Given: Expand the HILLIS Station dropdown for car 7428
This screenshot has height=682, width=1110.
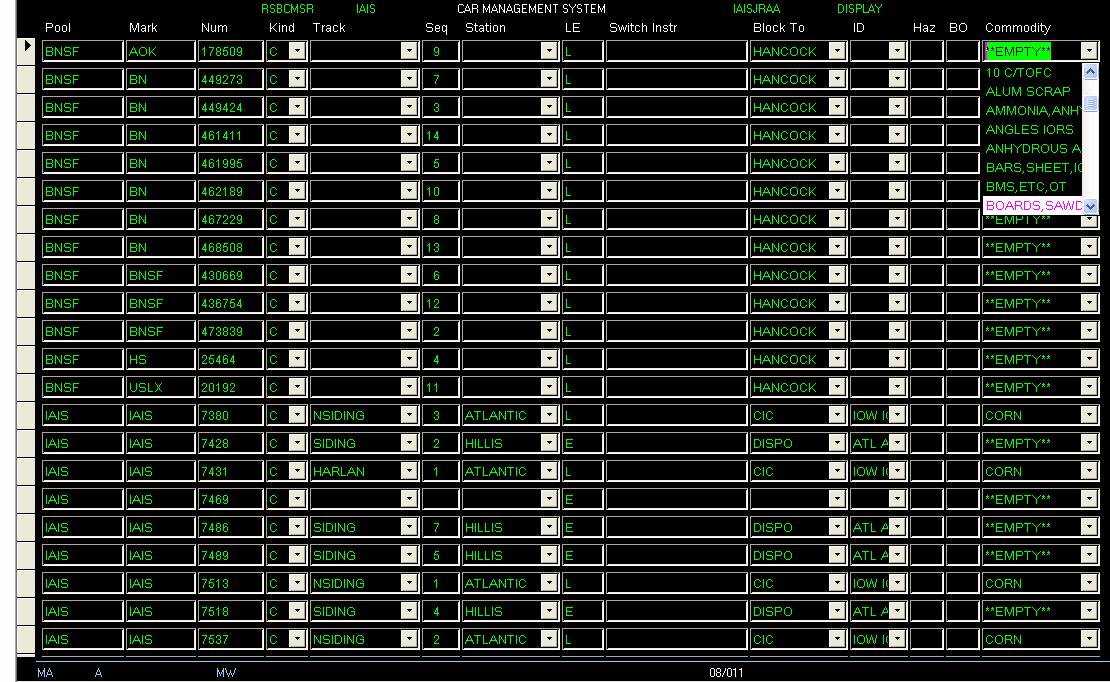Looking at the screenshot, I should [549, 443].
